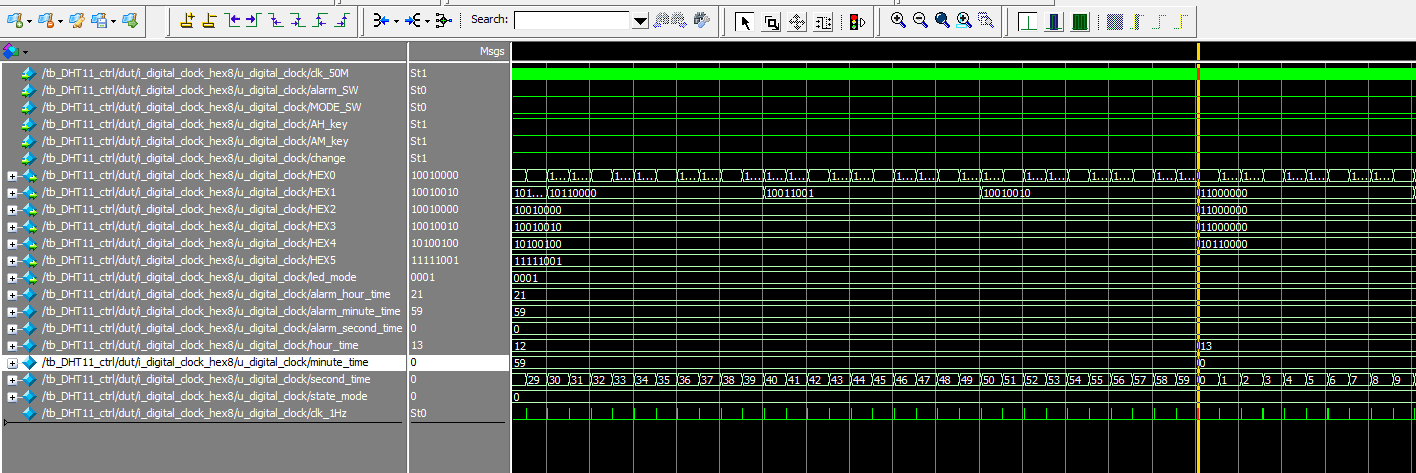Open the Delete bookmark dropdown arrow
1416x473 pixels.
coord(59,21)
